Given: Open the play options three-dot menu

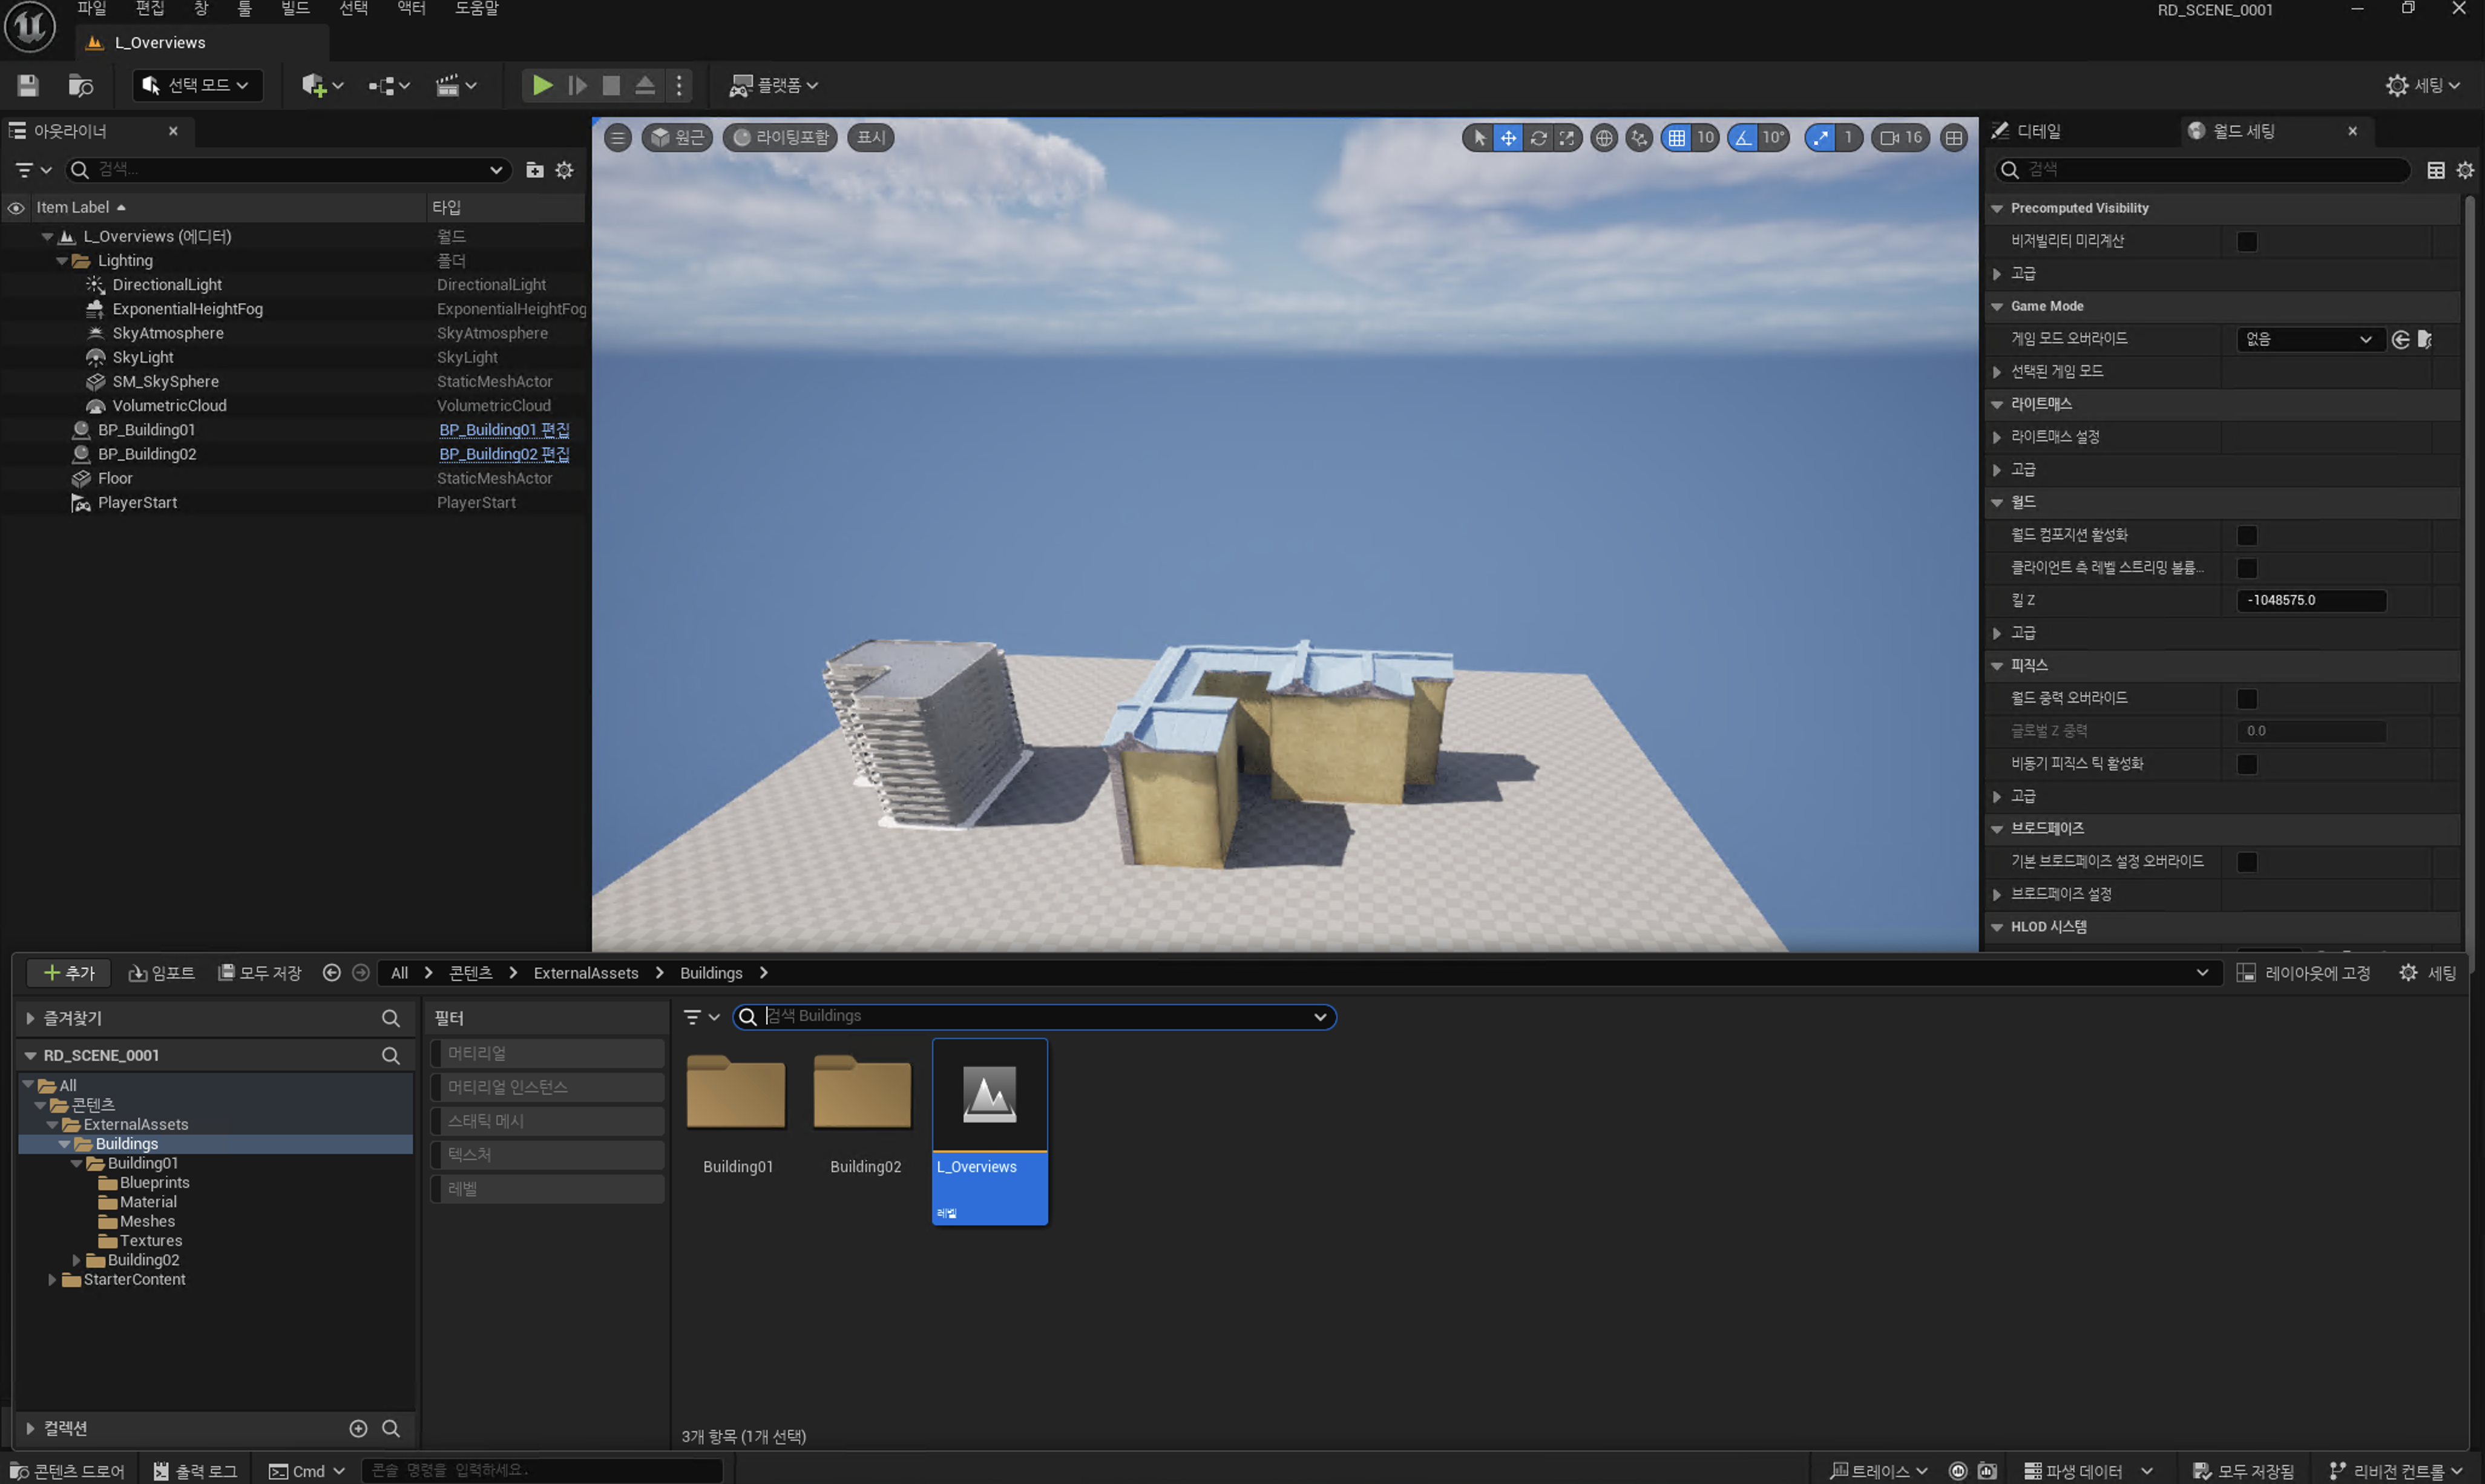Looking at the screenshot, I should point(679,85).
